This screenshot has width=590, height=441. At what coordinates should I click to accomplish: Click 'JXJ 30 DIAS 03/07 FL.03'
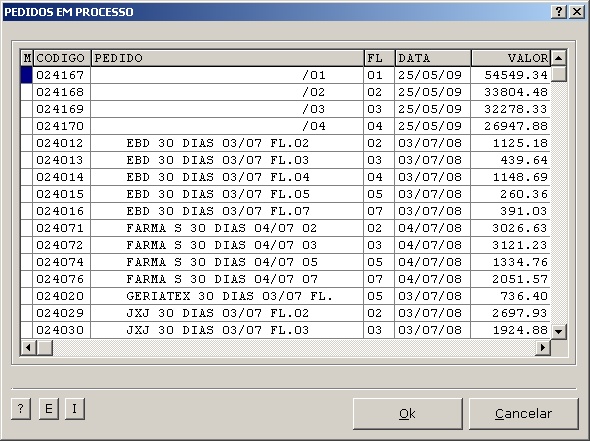tap(217, 330)
